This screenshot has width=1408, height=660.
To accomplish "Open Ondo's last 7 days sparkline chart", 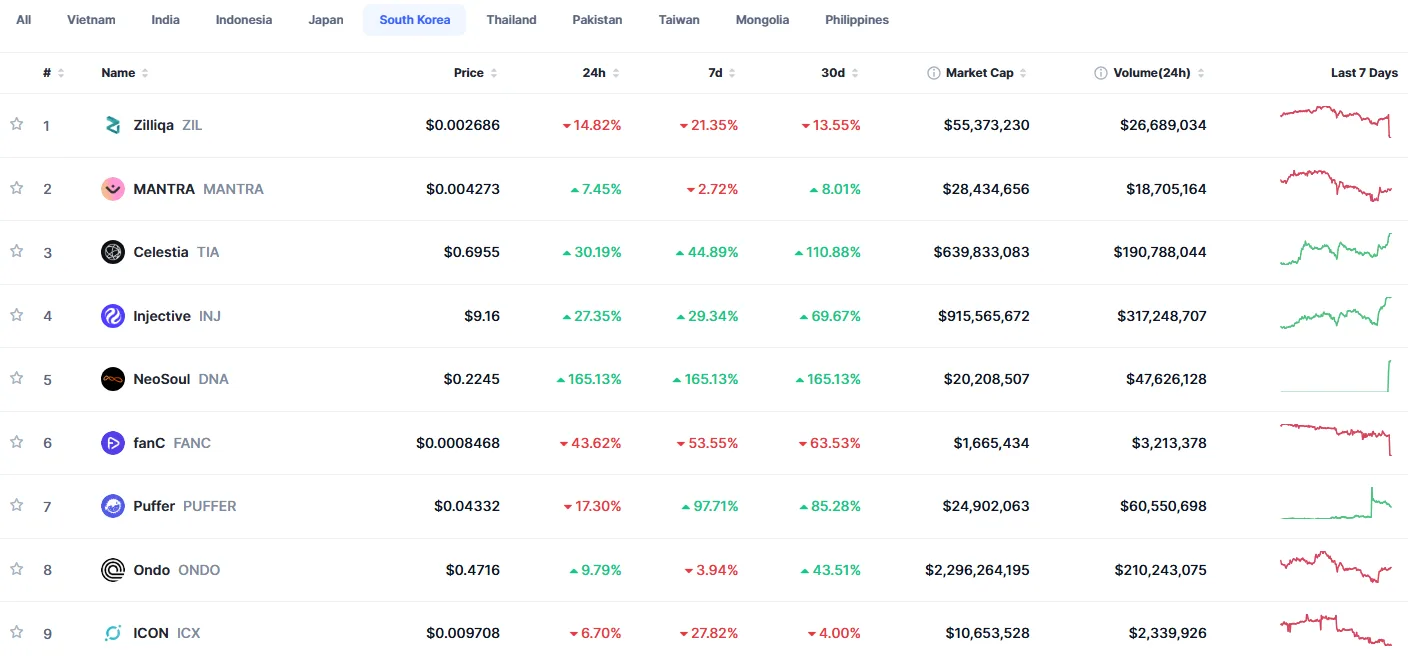I will point(1335,567).
